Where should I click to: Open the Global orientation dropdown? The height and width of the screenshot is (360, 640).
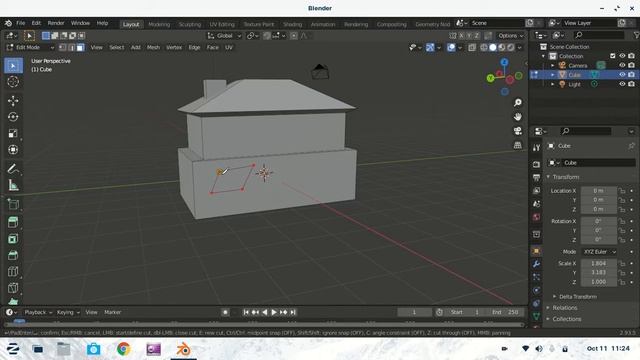pos(224,36)
